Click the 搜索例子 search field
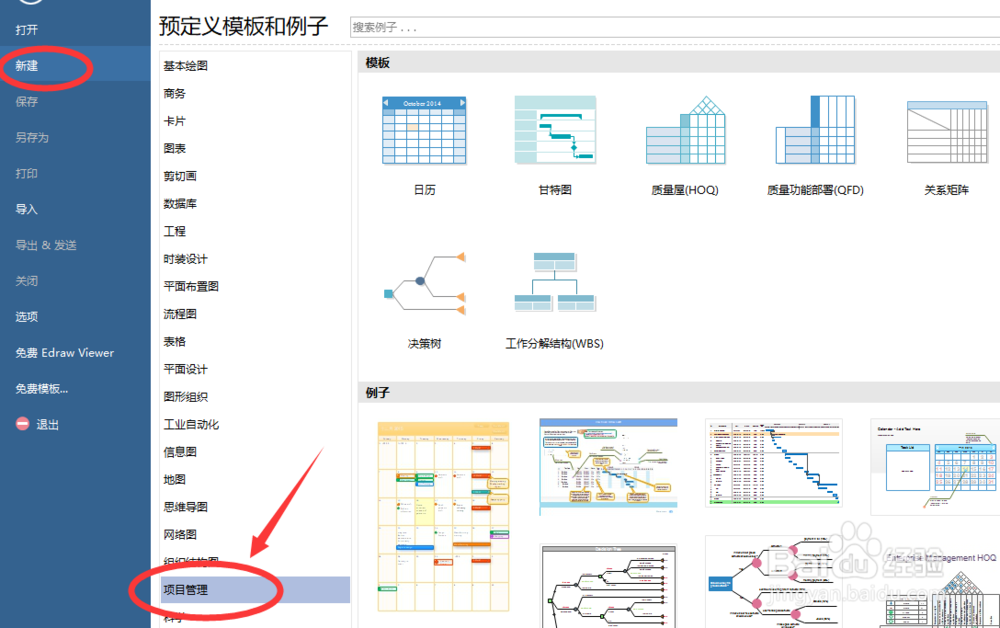This screenshot has height=628, width=1000. (500, 27)
